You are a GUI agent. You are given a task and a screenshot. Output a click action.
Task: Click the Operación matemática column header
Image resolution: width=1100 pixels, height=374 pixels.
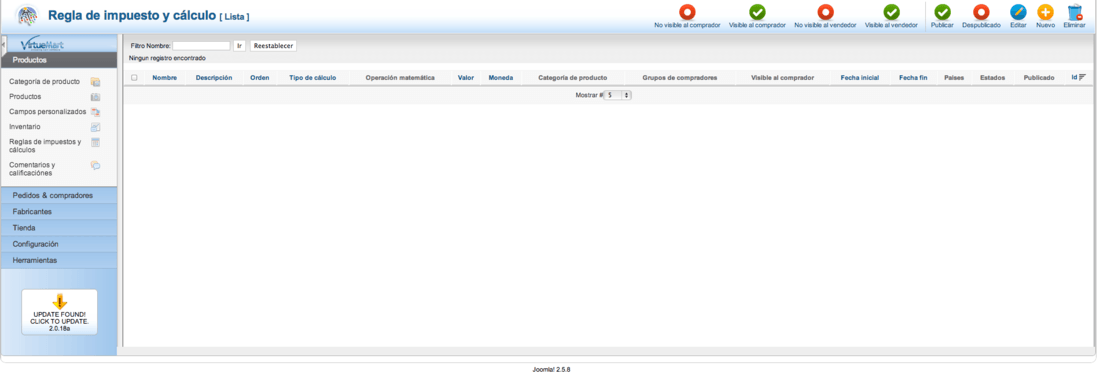tap(400, 78)
